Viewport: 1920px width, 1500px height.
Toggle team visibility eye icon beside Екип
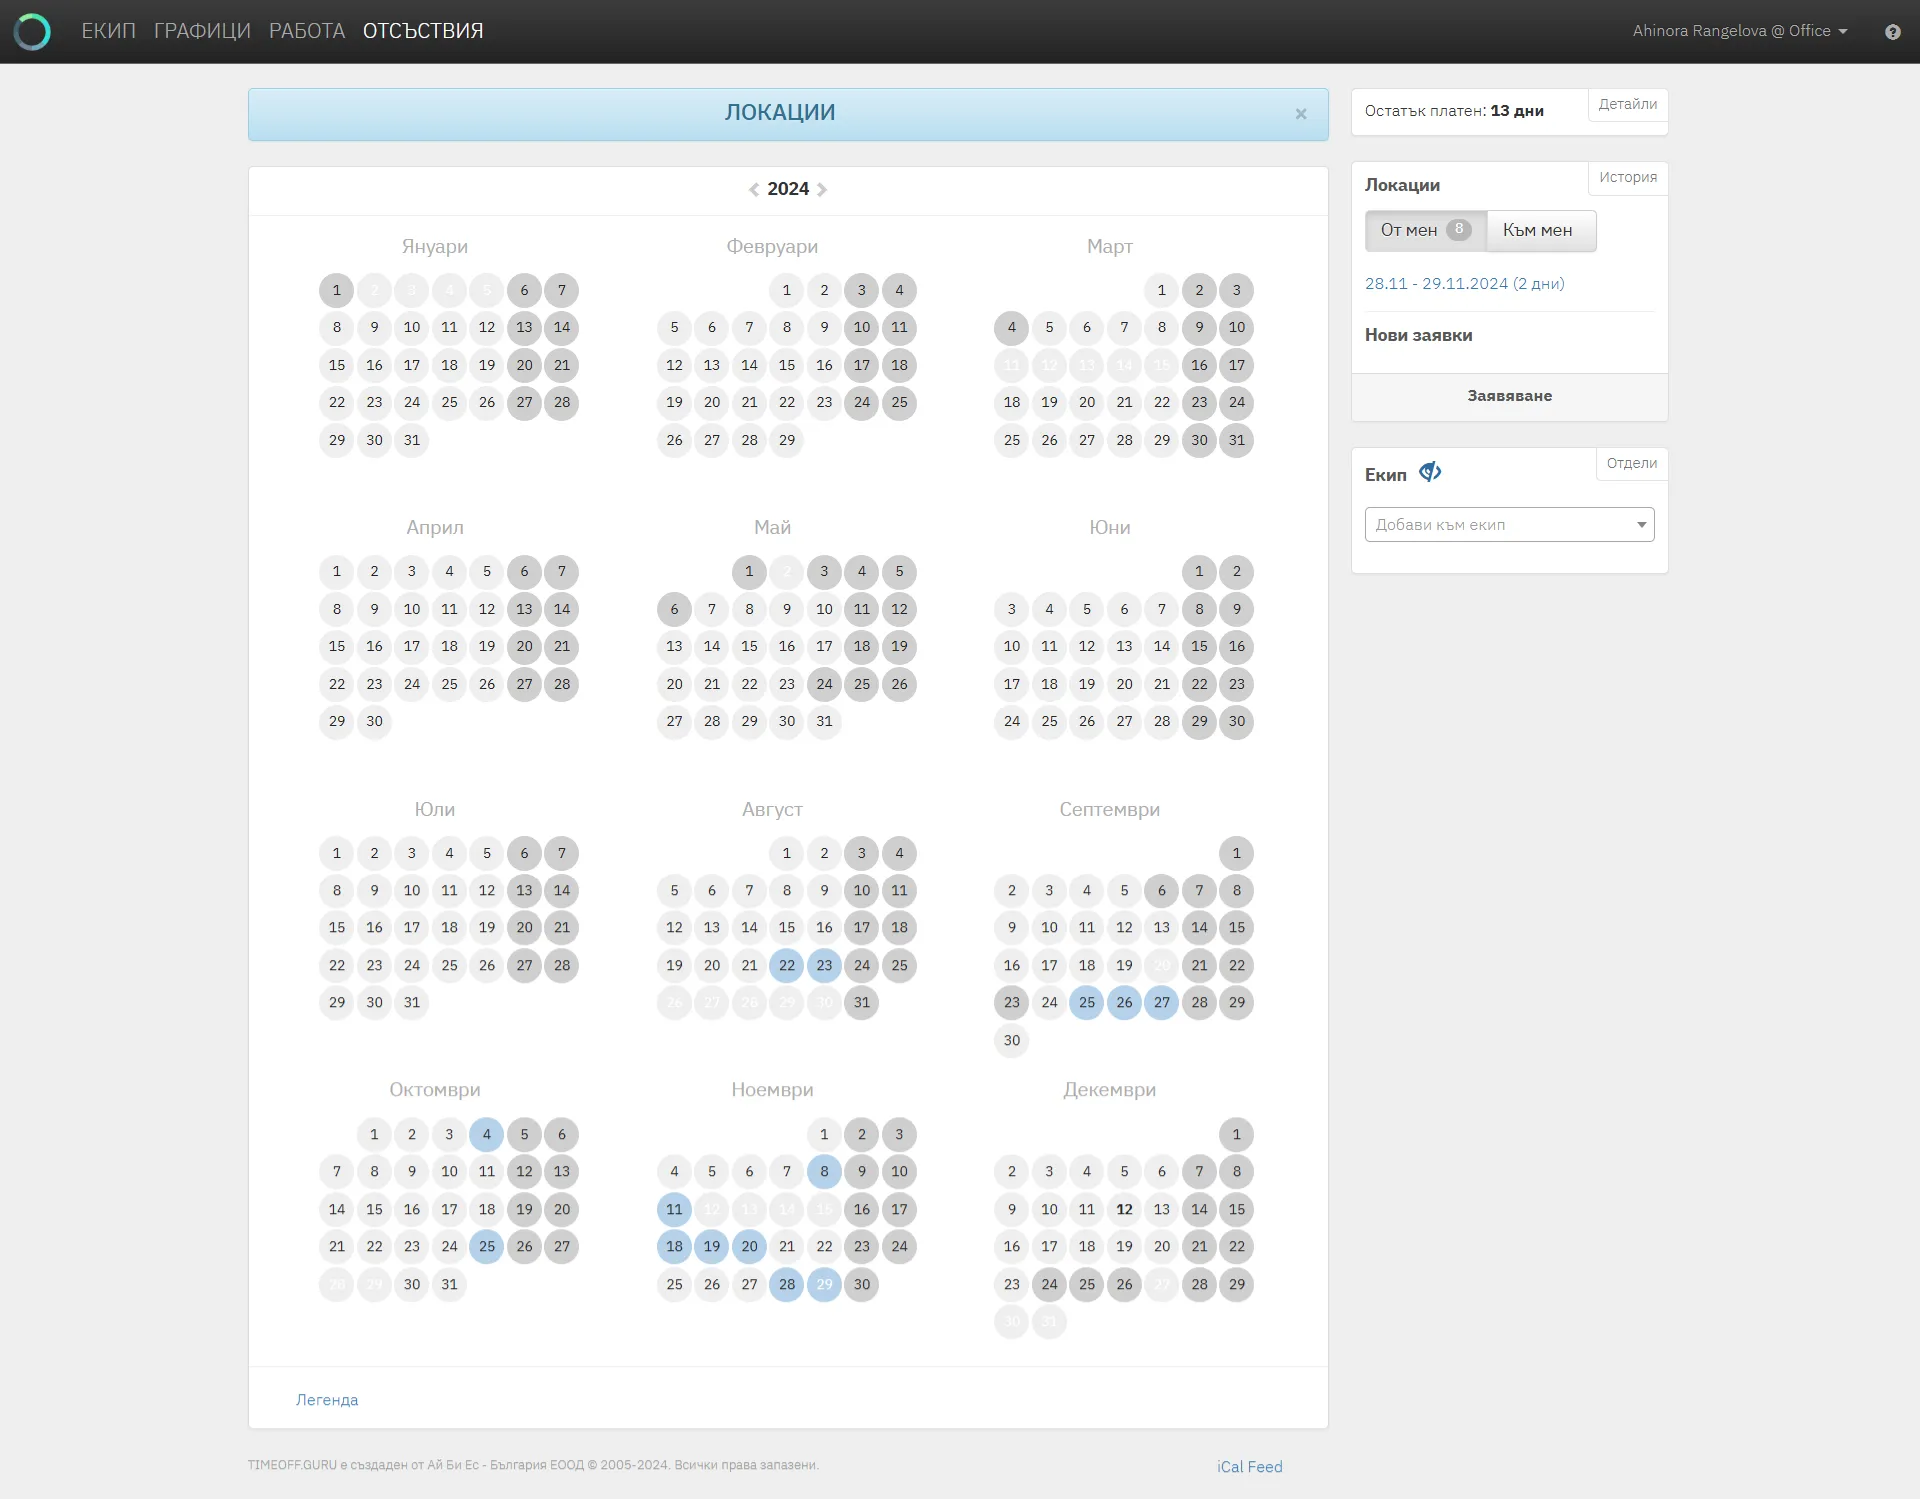[x=1430, y=472]
